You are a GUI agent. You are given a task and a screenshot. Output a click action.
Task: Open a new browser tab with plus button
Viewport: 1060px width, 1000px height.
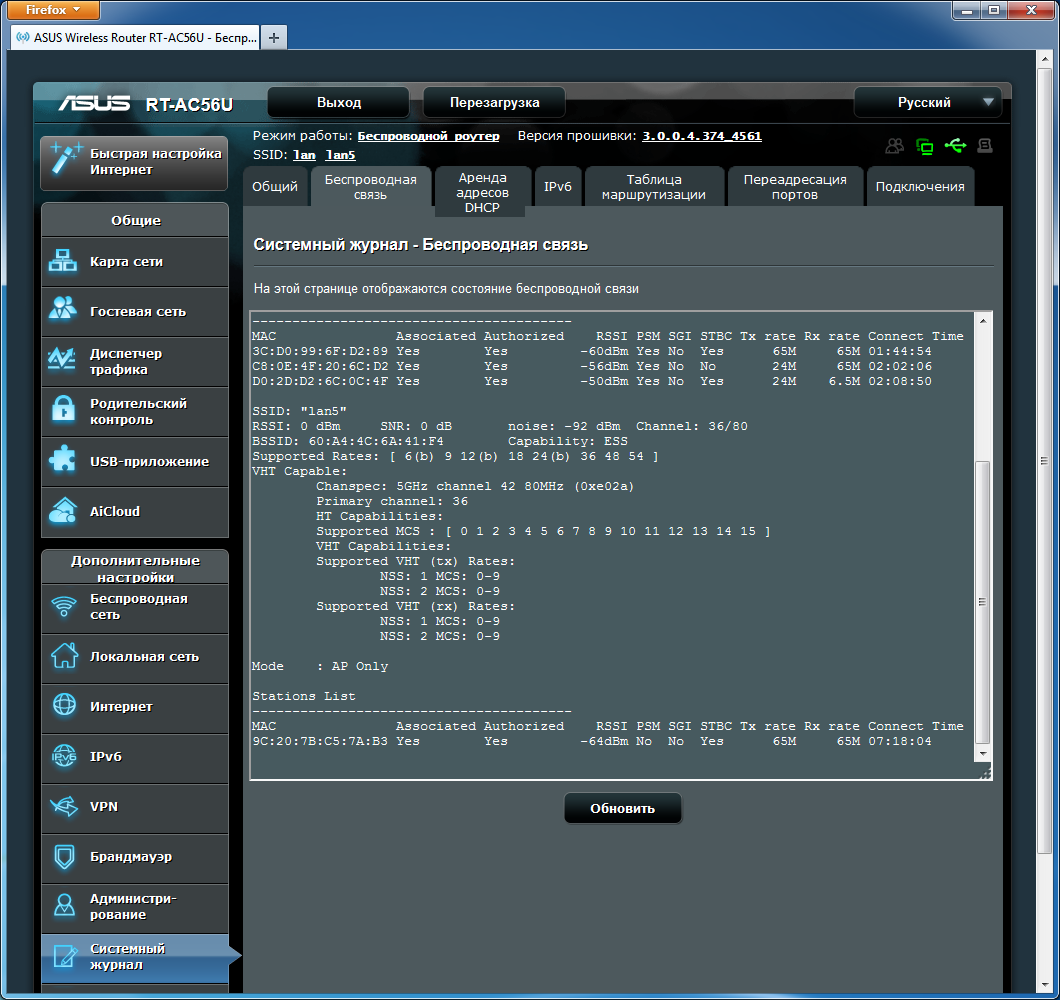pos(273,37)
